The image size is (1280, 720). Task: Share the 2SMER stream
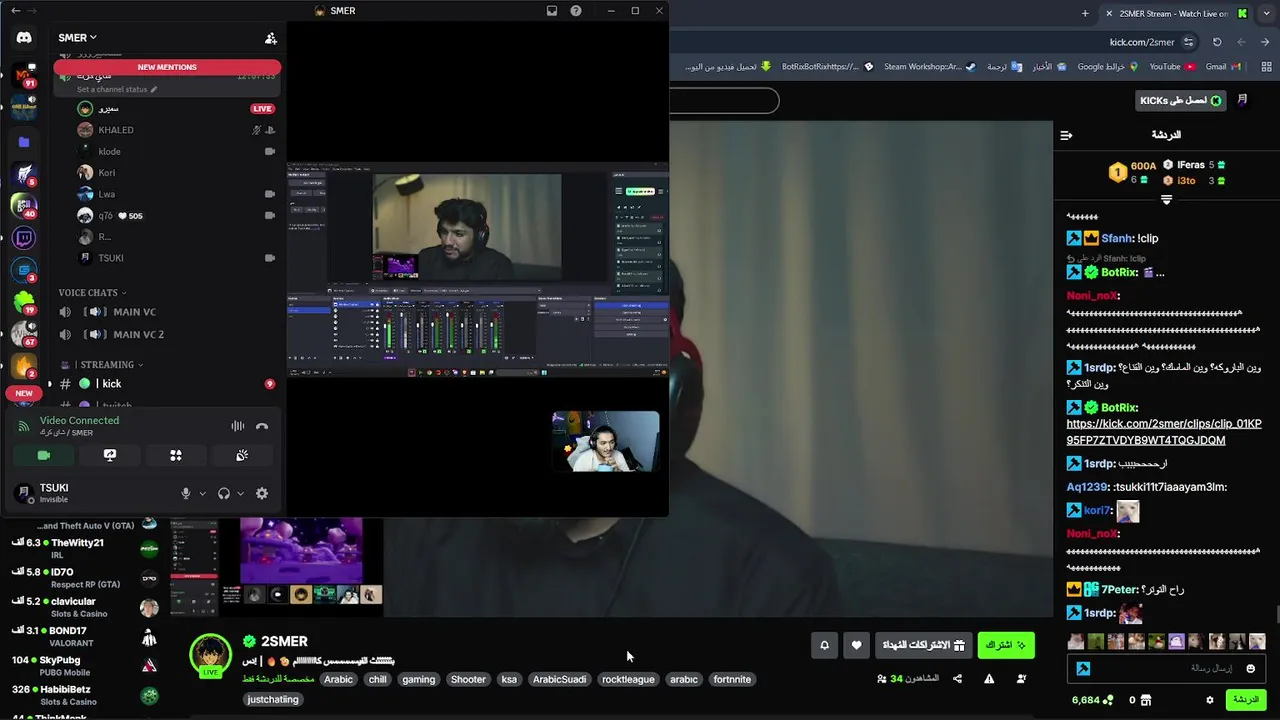(x=957, y=679)
